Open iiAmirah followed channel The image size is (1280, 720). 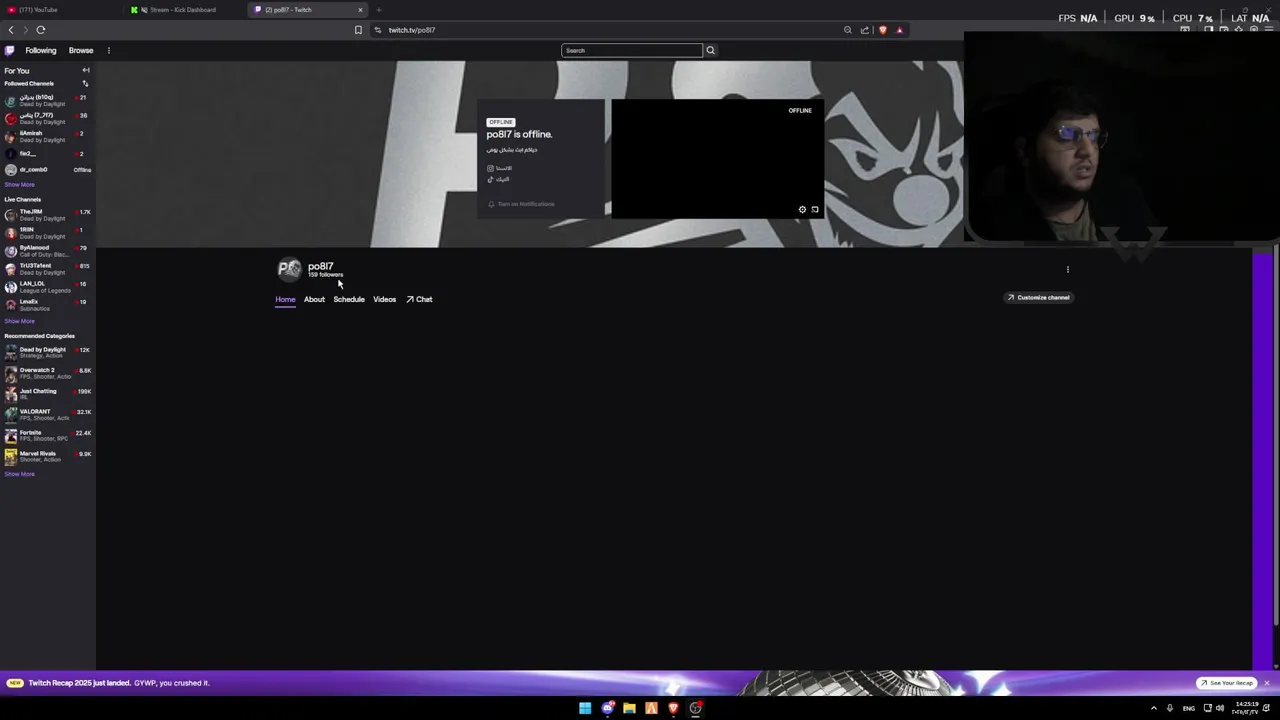[47, 136]
